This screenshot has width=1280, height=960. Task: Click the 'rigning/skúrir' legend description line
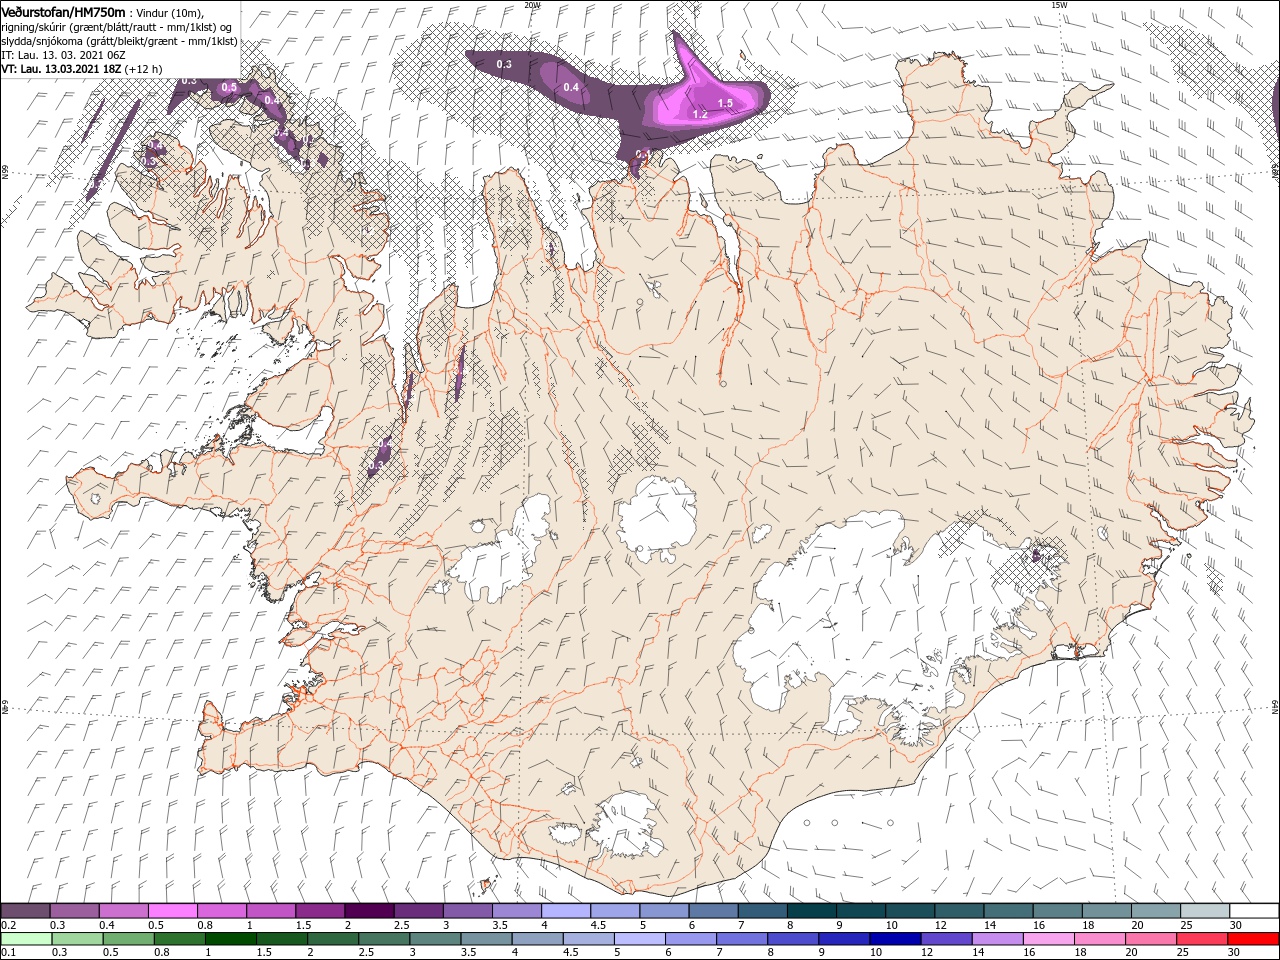(x=115, y=27)
